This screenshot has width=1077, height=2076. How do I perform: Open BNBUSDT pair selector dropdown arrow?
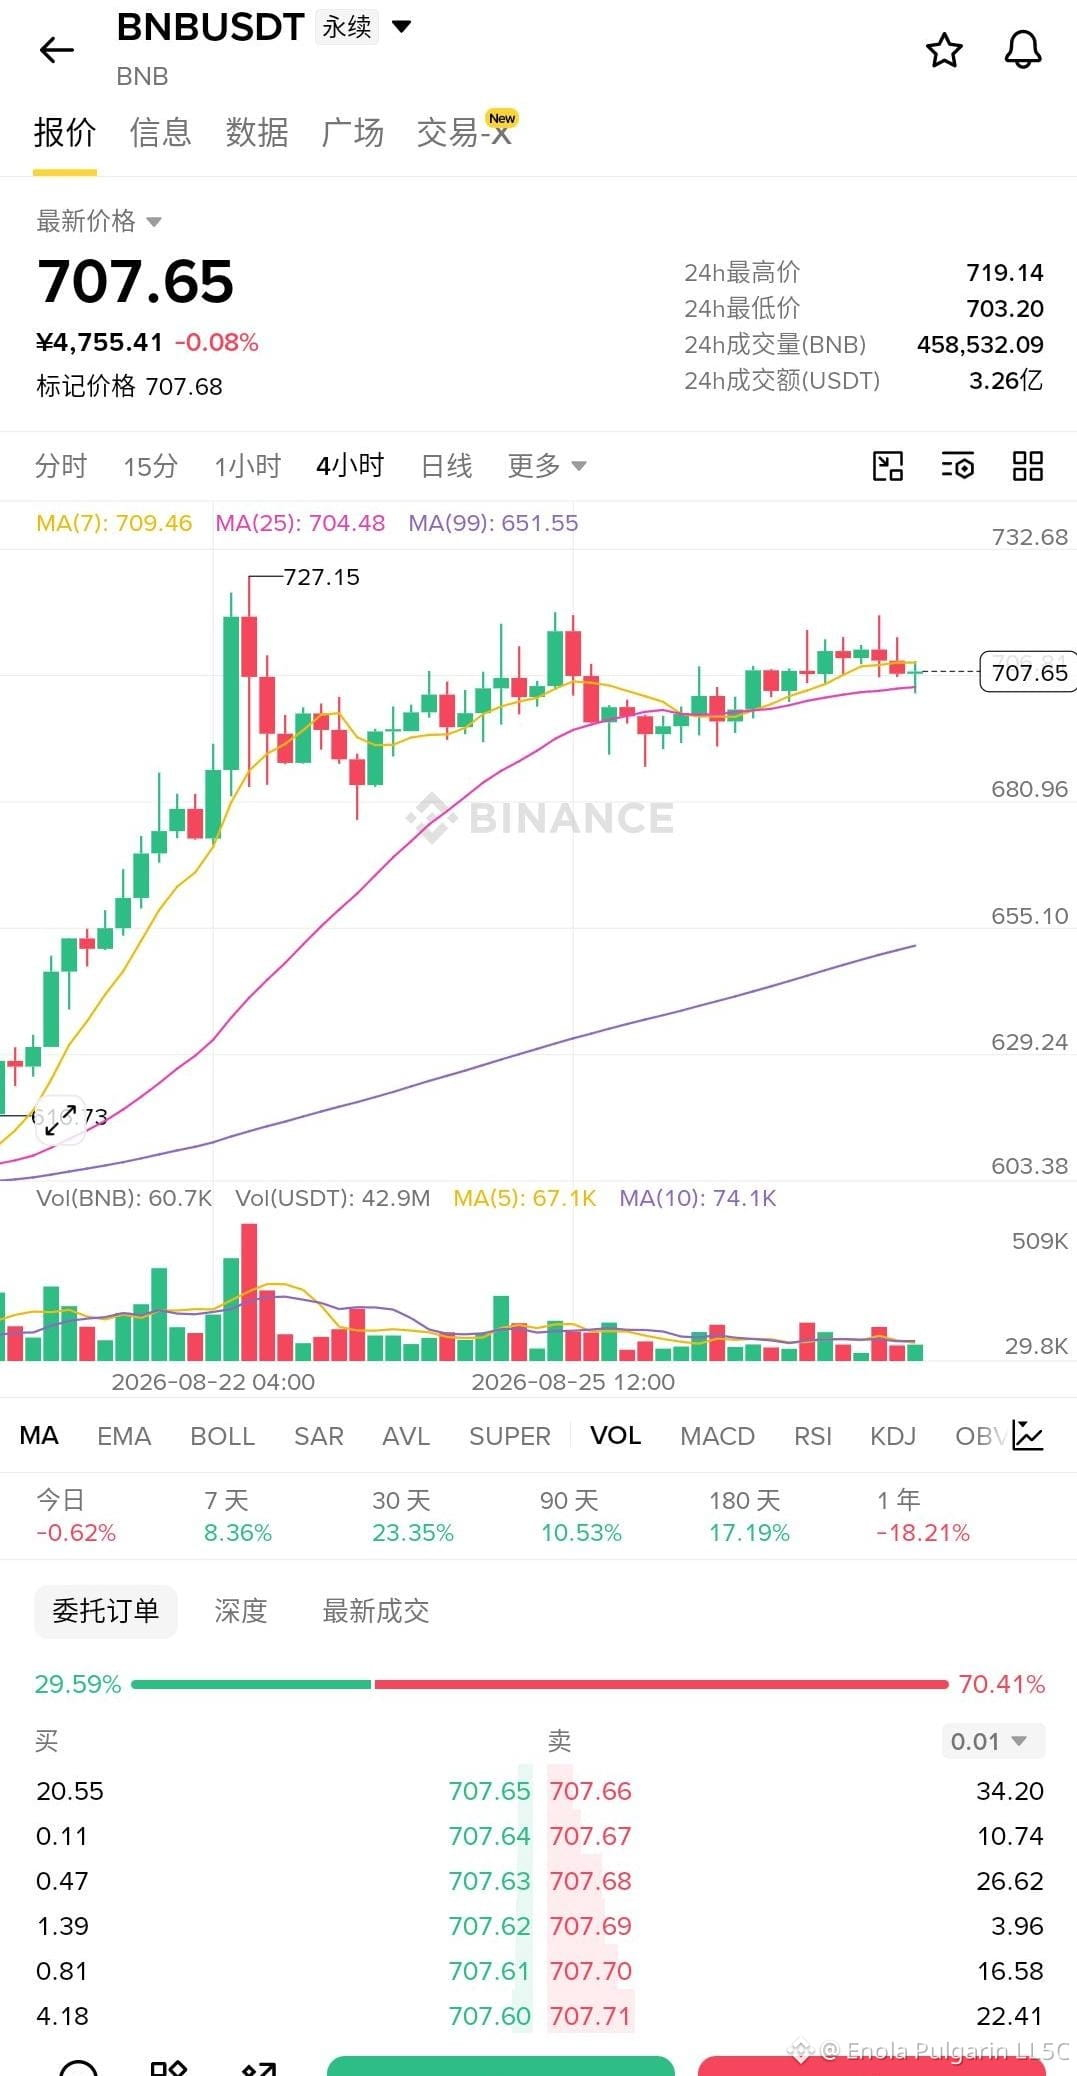tap(402, 27)
